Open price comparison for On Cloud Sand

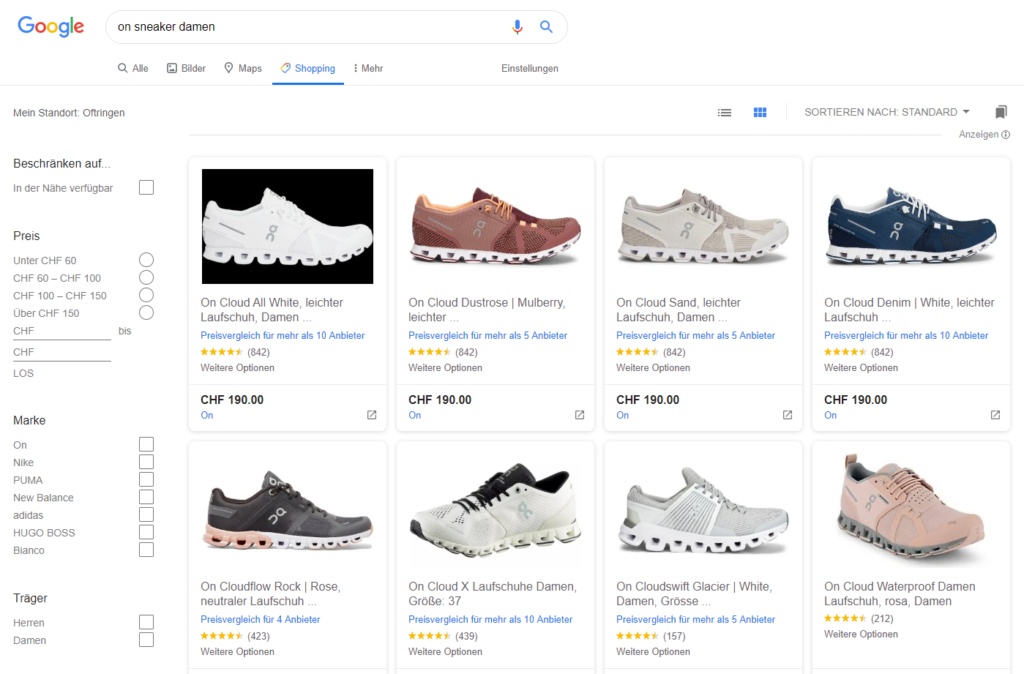(x=696, y=336)
